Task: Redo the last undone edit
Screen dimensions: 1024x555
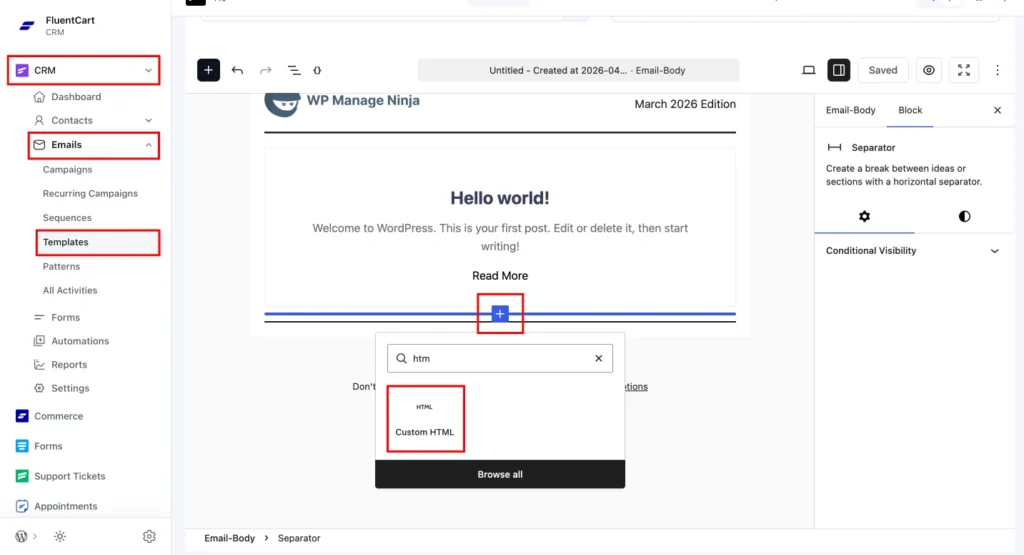Action: 265,70
